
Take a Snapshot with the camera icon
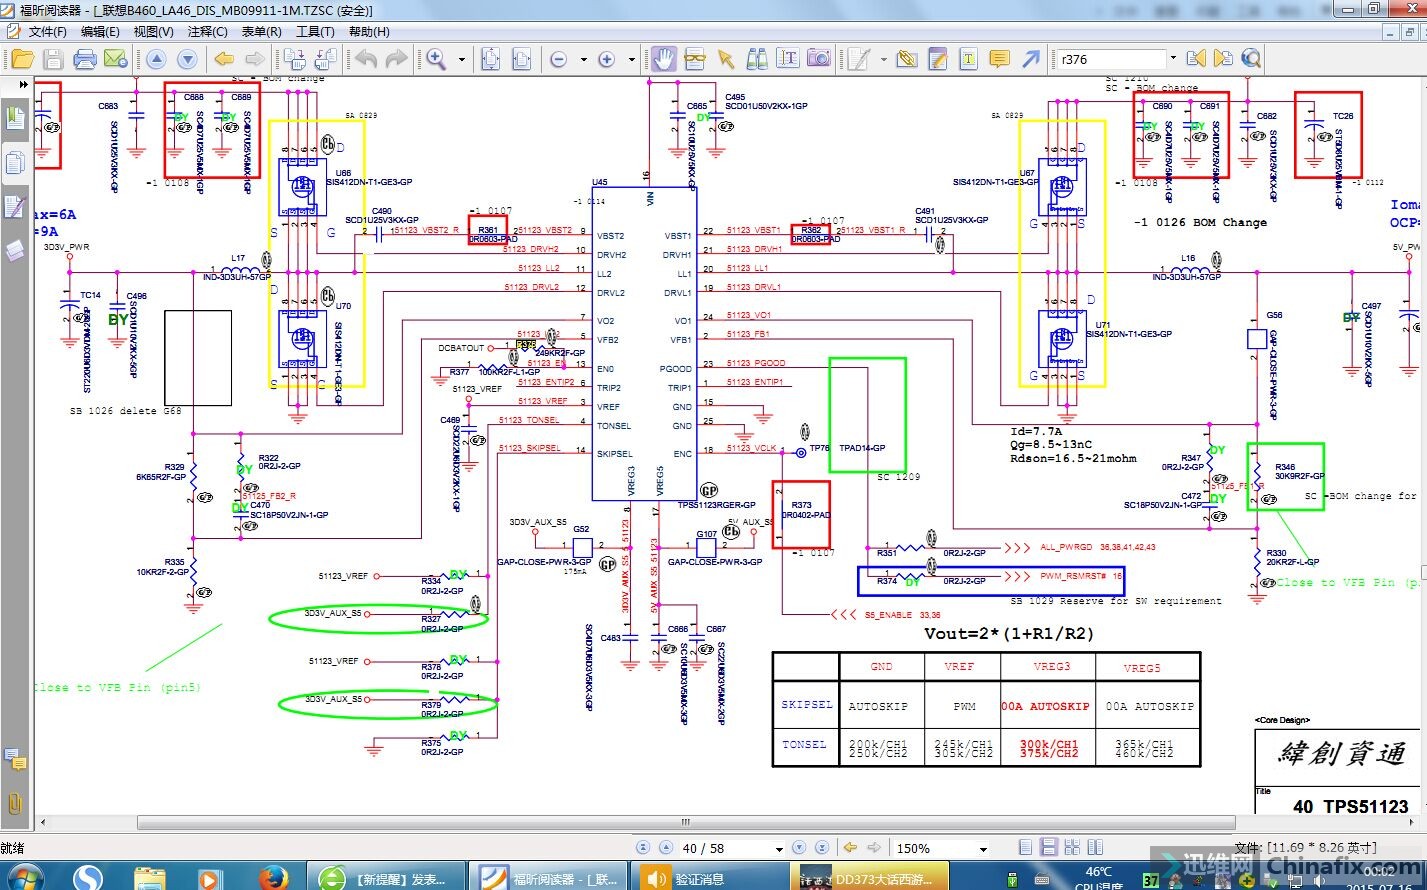pos(819,59)
